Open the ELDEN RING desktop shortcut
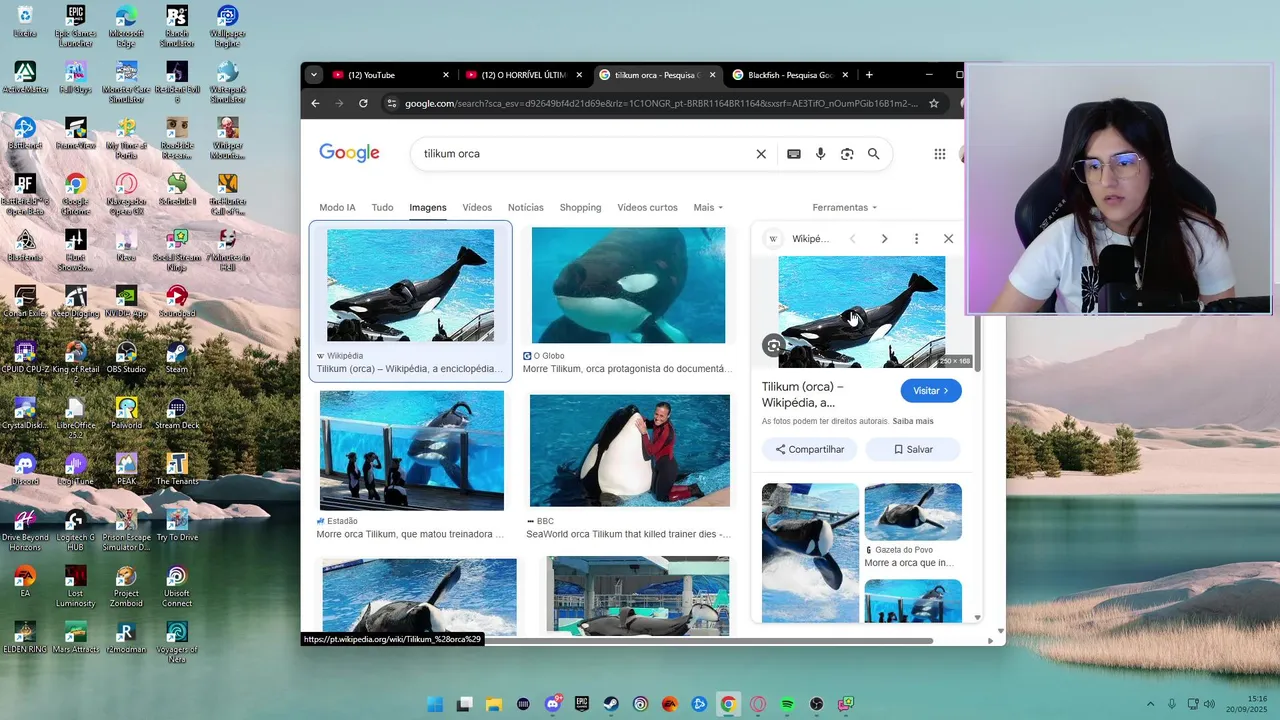The height and width of the screenshot is (720, 1280). [x=25, y=638]
